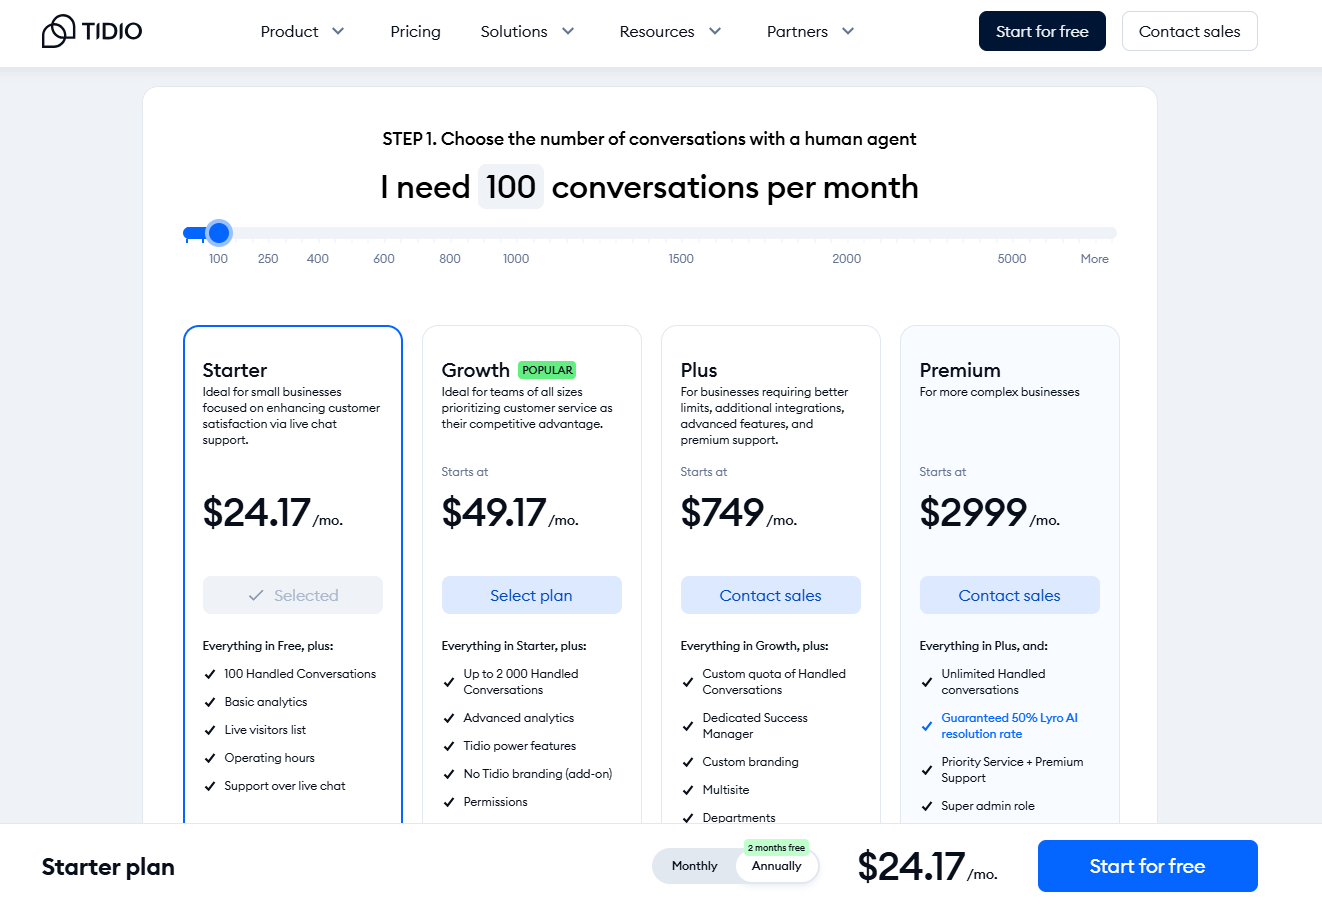This screenshot has width=1322, height=906.
Task: Click the 250 slider label
Action: point(268,258)
